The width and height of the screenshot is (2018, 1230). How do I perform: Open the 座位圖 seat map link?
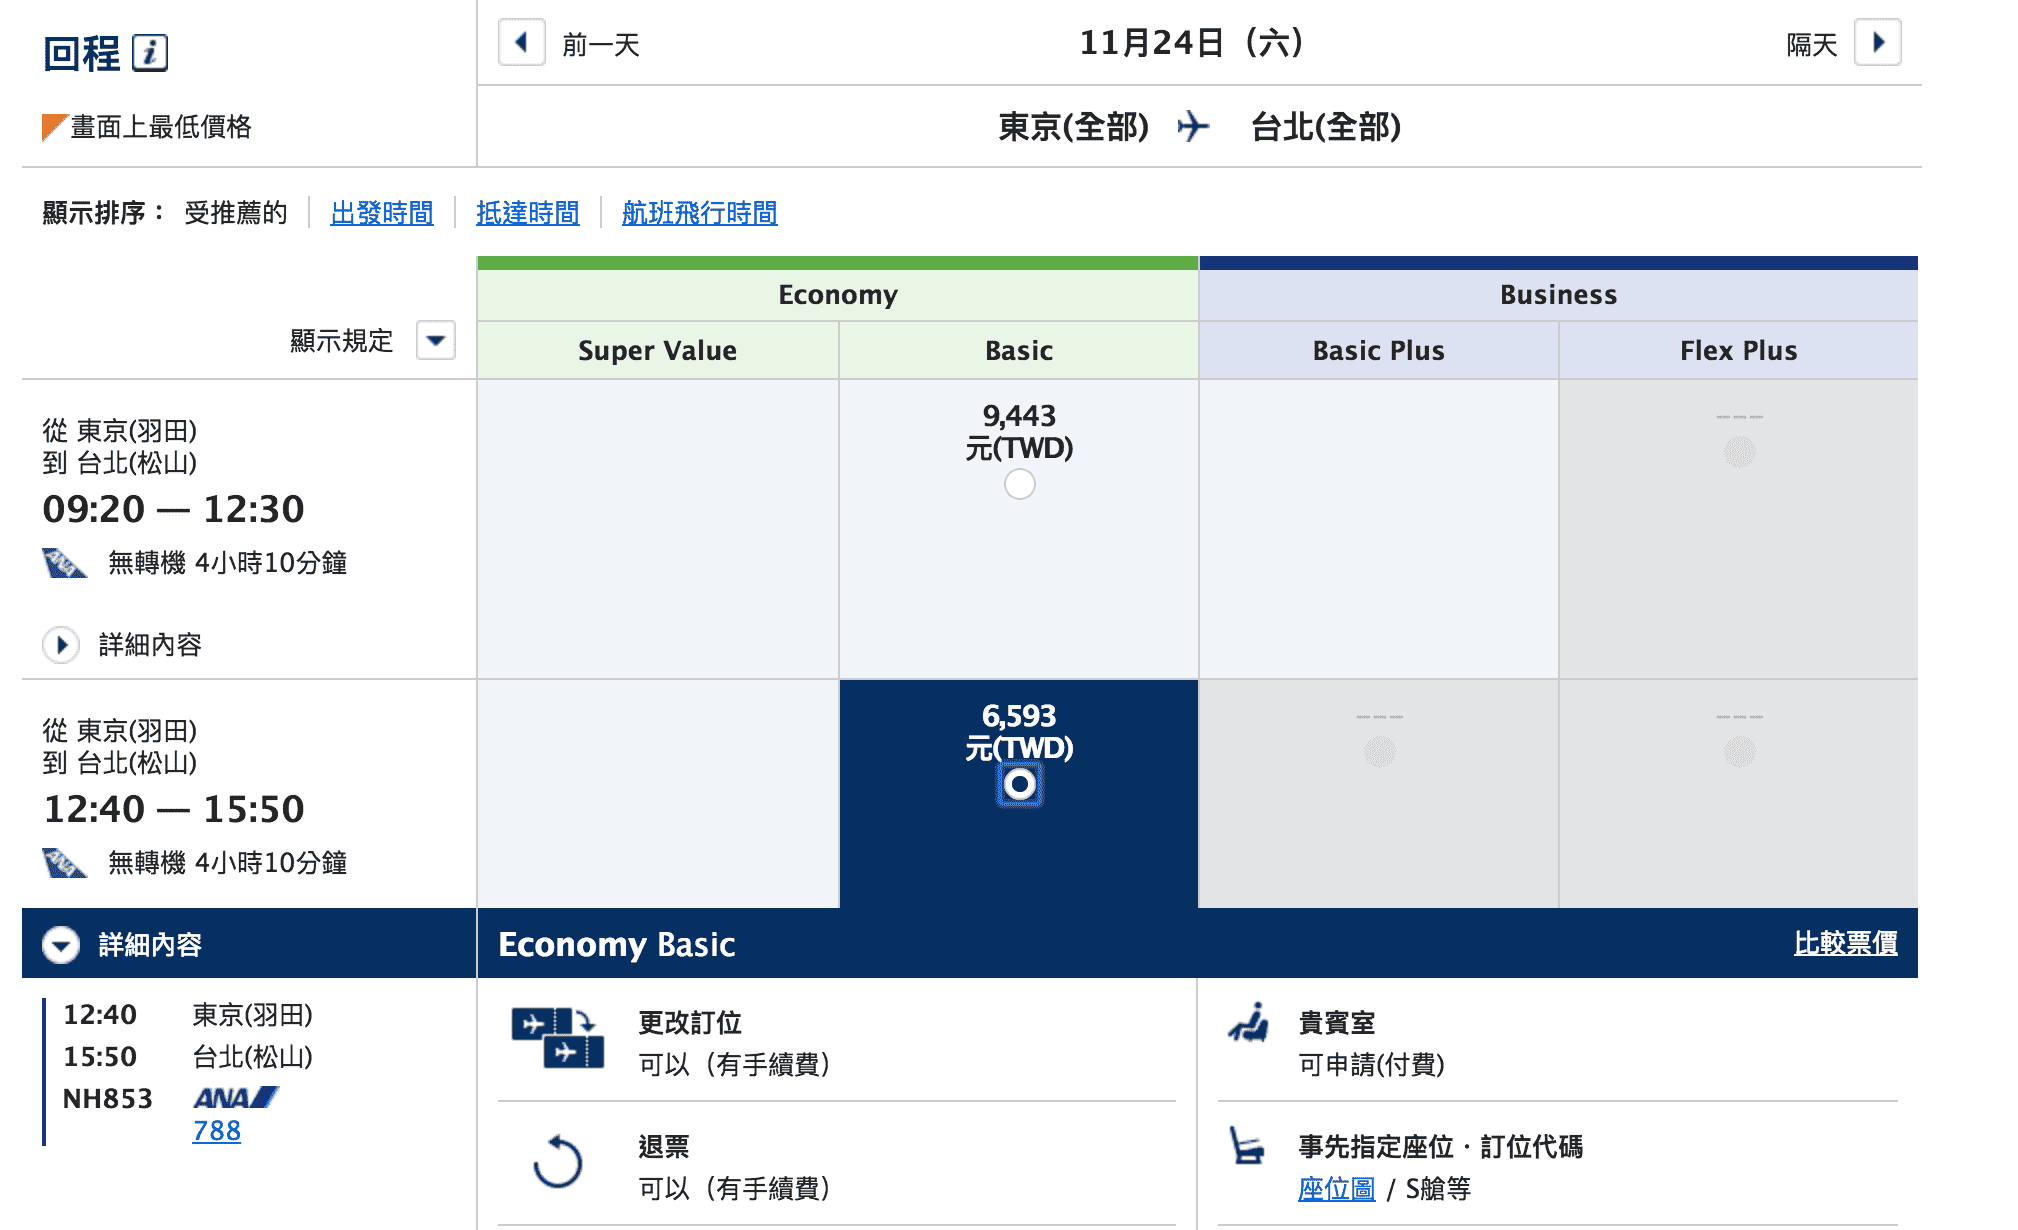(x=1336, y=1189)
